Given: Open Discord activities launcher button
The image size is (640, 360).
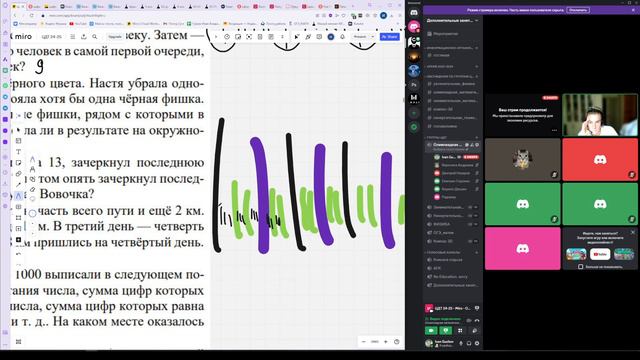Looking at the screenshot, I should pyautogui.click(x=460, y=331).
